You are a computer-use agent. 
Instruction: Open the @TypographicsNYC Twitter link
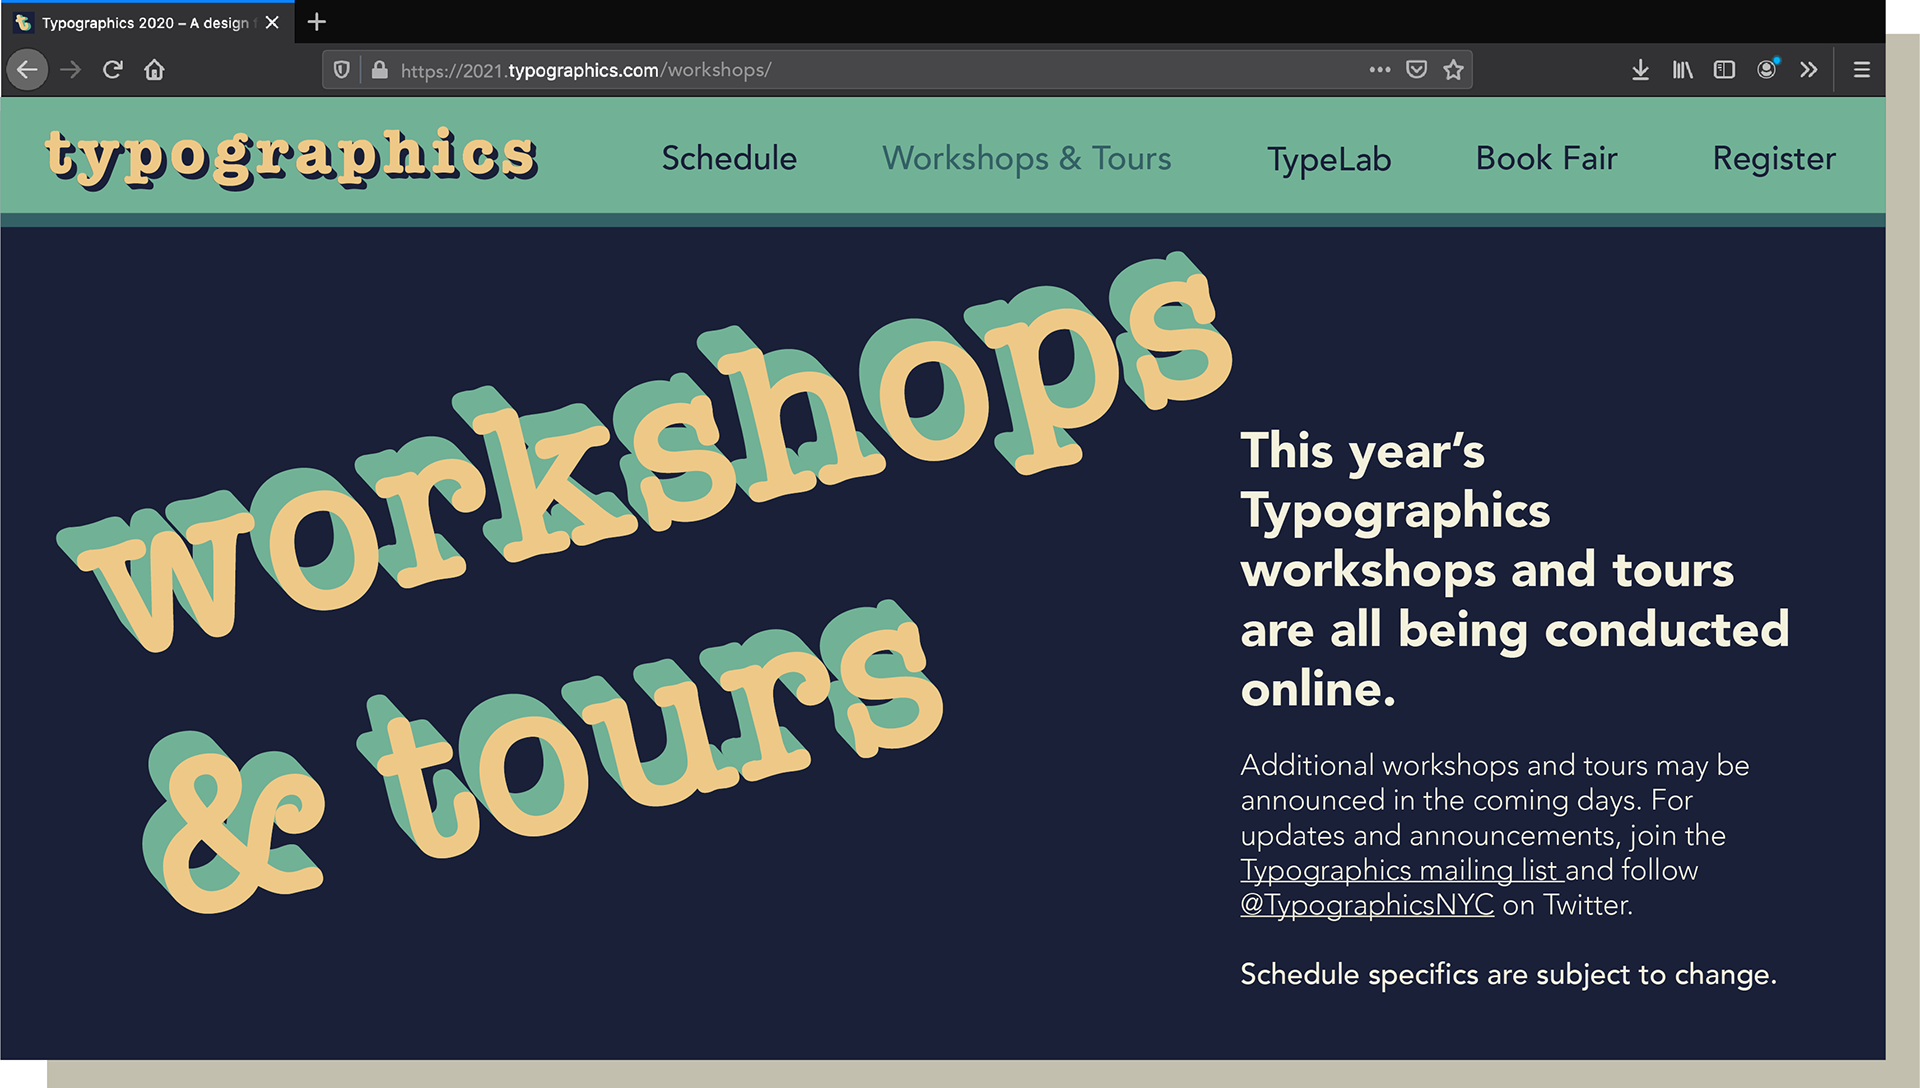click(1367, 905)
